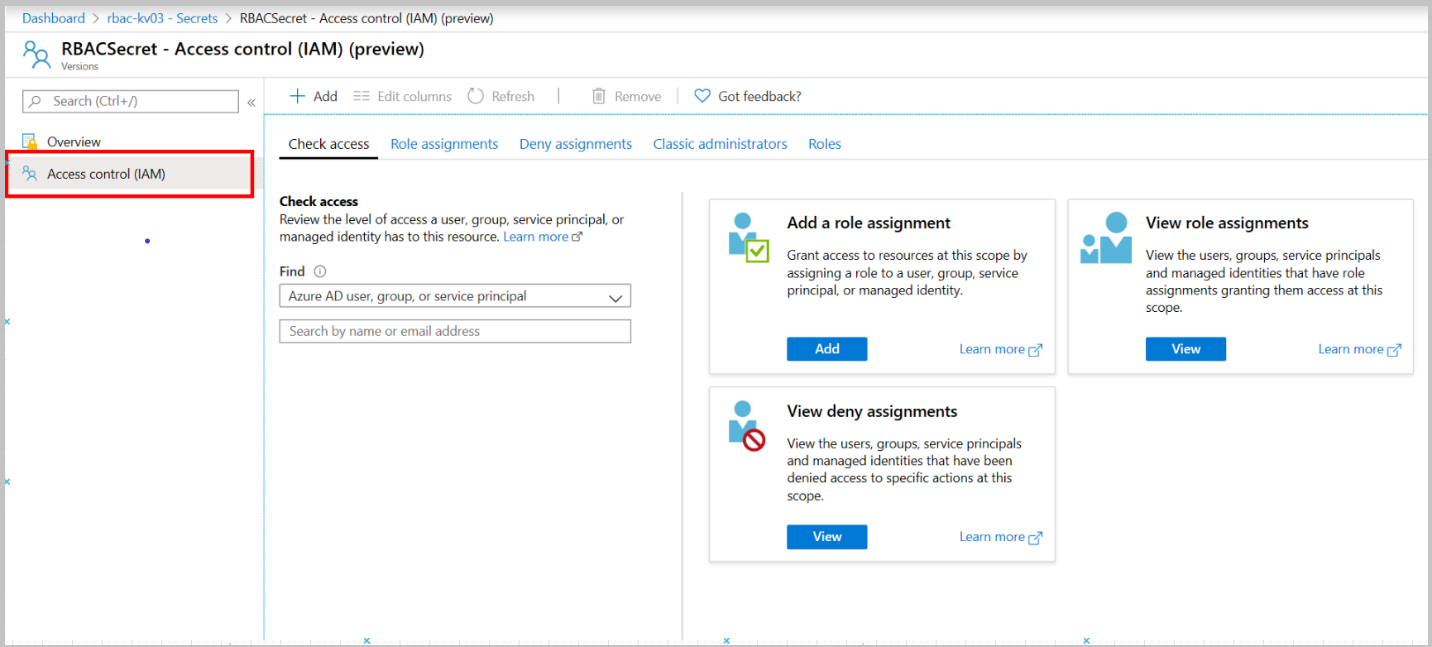The image size is (1432, 647).
Task: Click the info icon next to Find
Action: (x=320, y=271)
